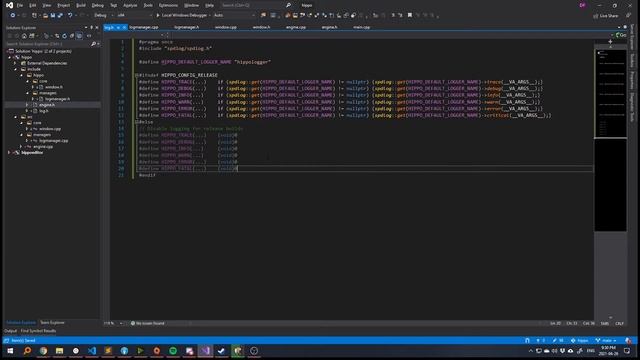The width and height of the screenshot is (640, 360).
Task: Toggle pin on the log.h tab
Action: (x=118, y=27)
